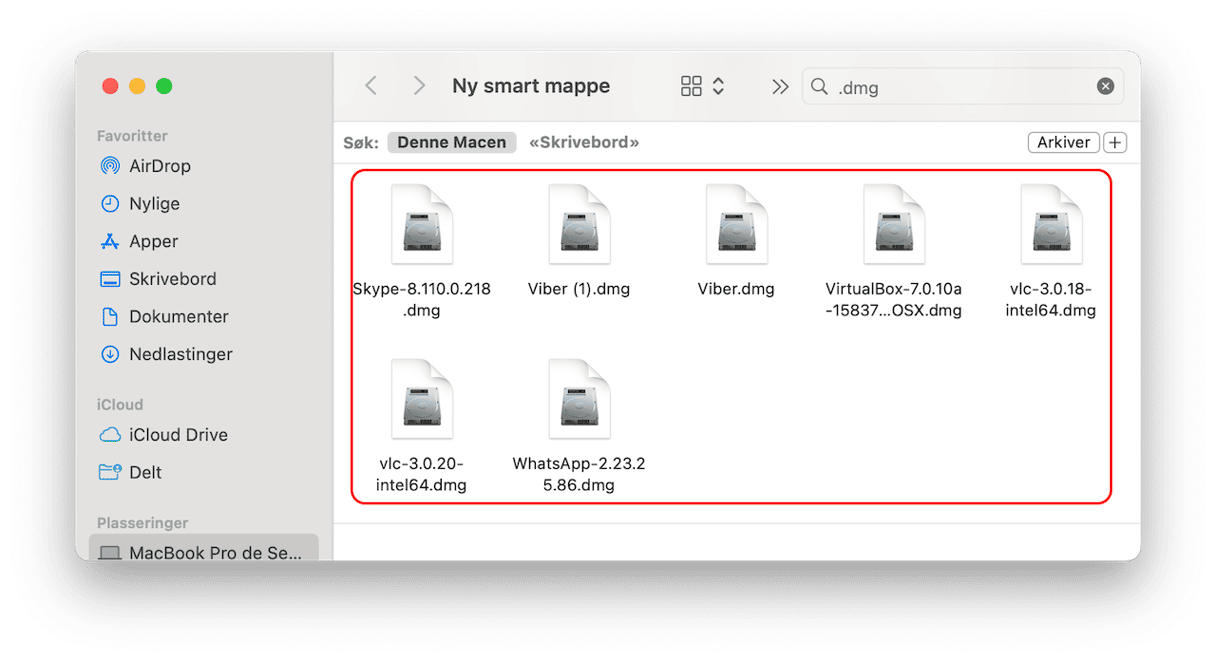Zoom the window with the green button

click(x=164, y=86)
